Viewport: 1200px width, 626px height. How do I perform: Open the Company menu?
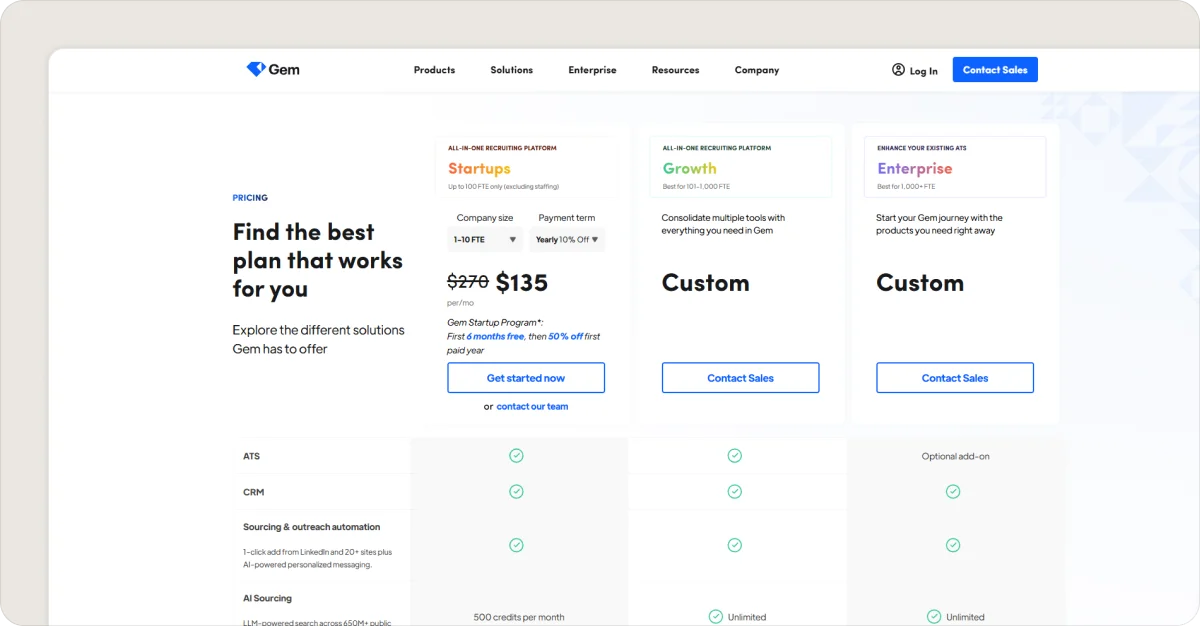click(x=756, y=70)
